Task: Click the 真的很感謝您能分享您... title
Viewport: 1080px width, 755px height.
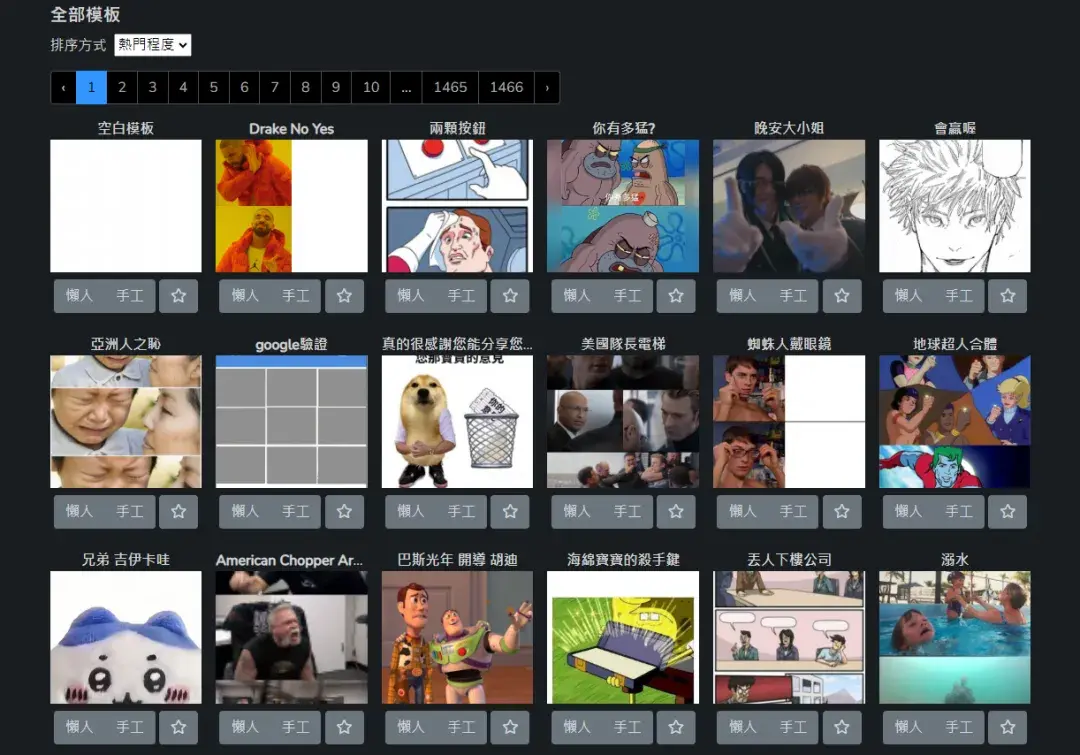Action: (x=457, y=344)
